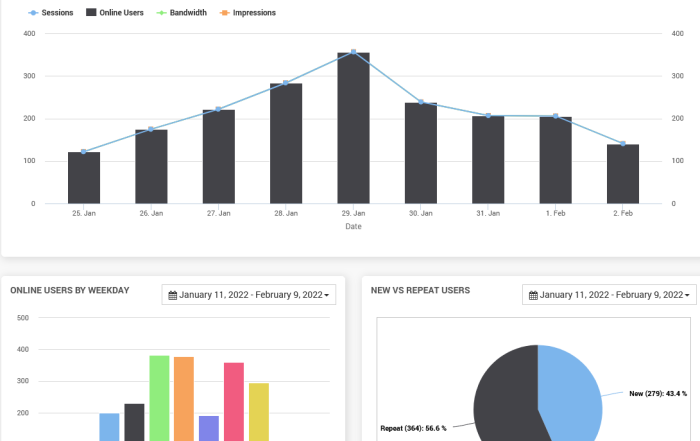Viewport: 700px width, 441px height.
Task: Click the 'ONLINE USERS BY WEEKDAY' heading
Action: click(70, 291)
